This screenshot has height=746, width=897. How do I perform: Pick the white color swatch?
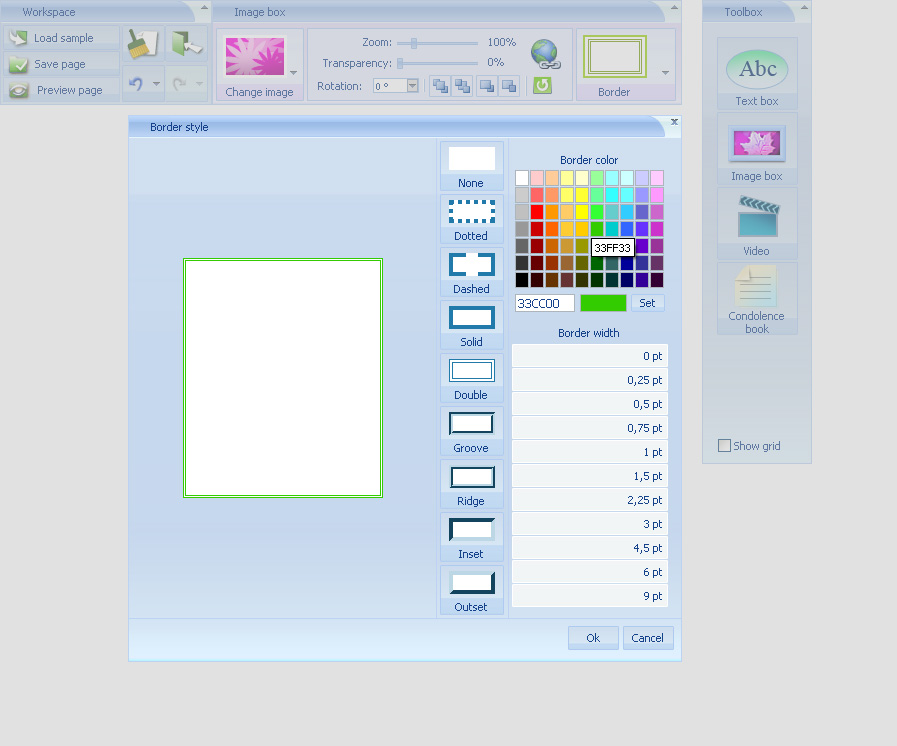[x=522, y=178]
